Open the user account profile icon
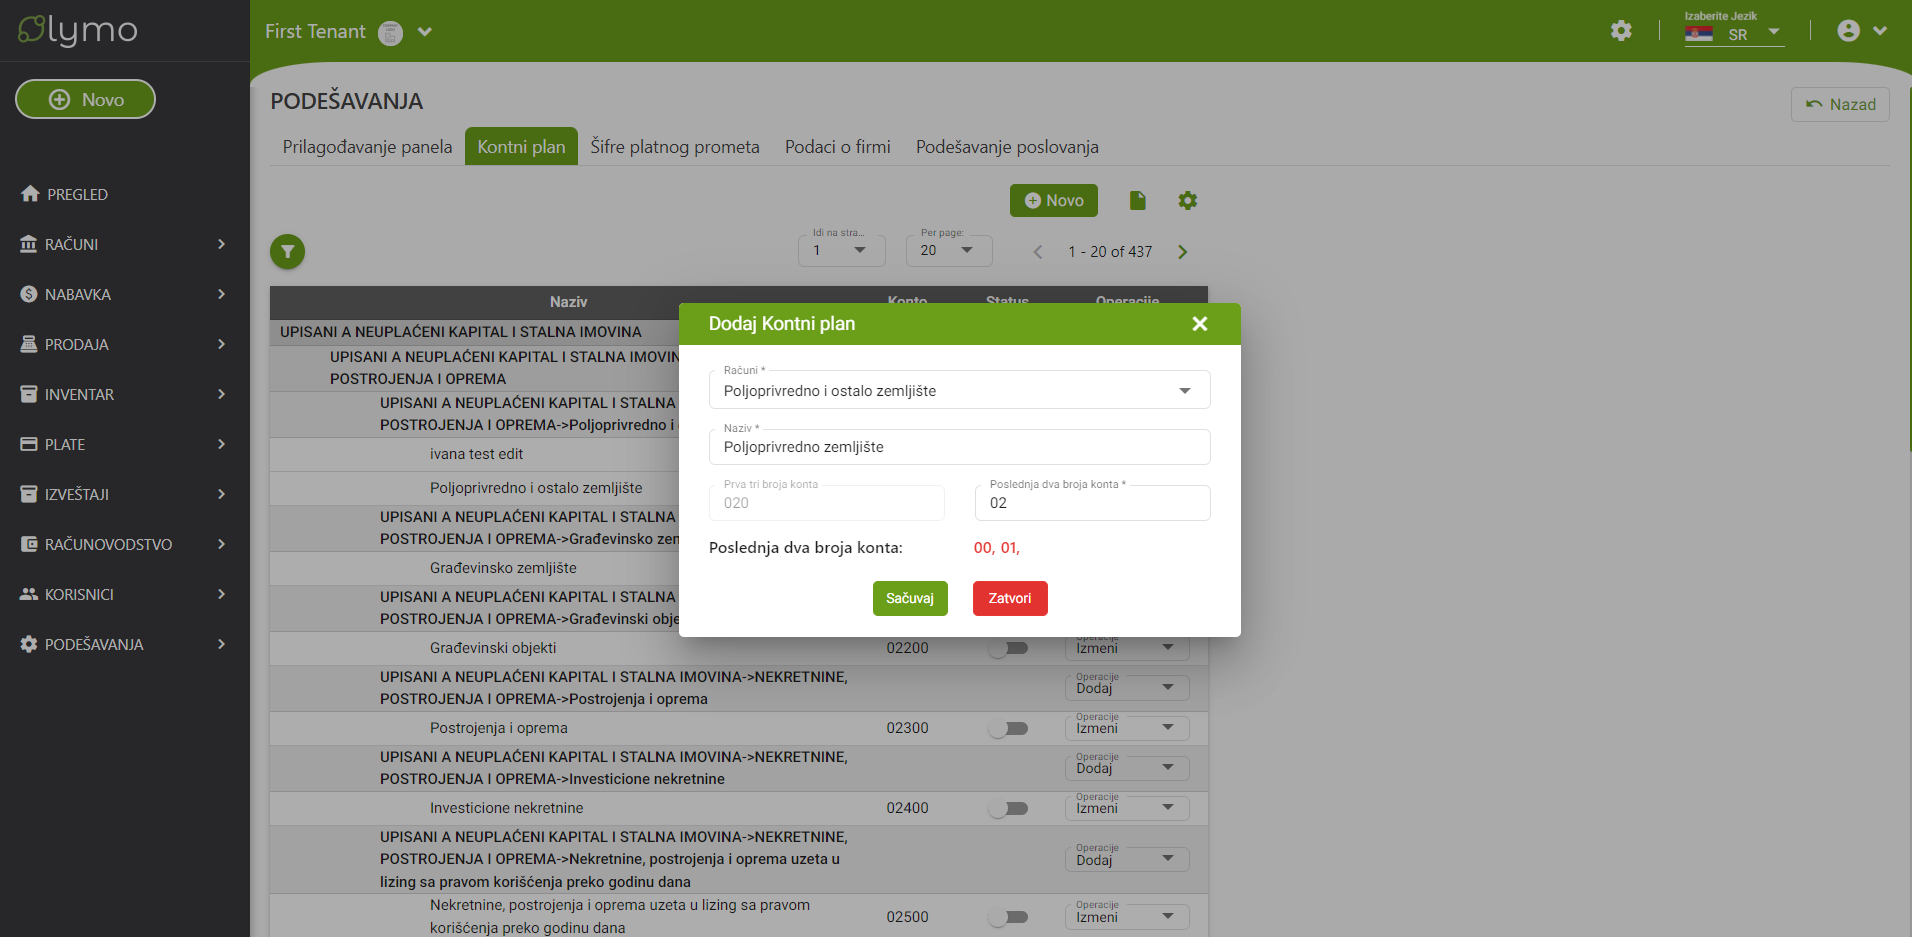The height and width of the screenshot is (937, 1912). click(x=1848, y=31)
